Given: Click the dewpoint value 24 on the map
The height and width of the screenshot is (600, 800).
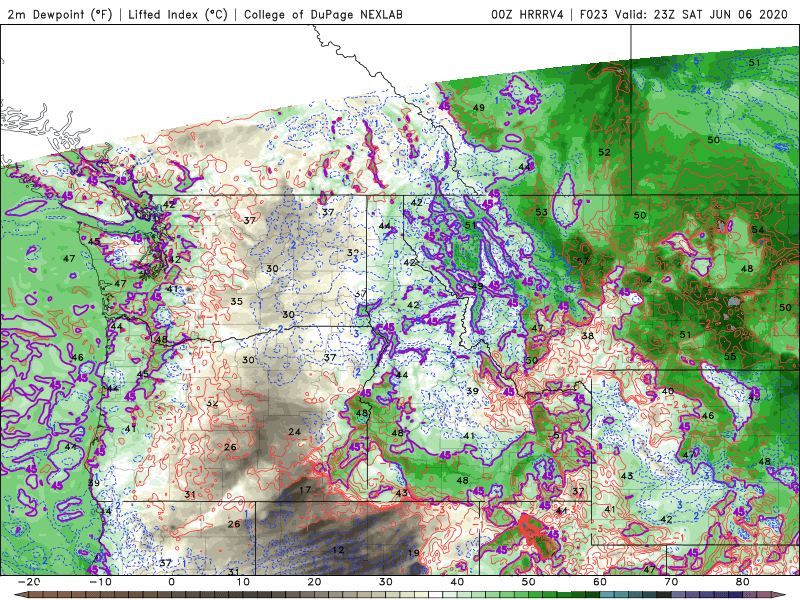Looking at the screenshot, I should (x=294, y=432).
